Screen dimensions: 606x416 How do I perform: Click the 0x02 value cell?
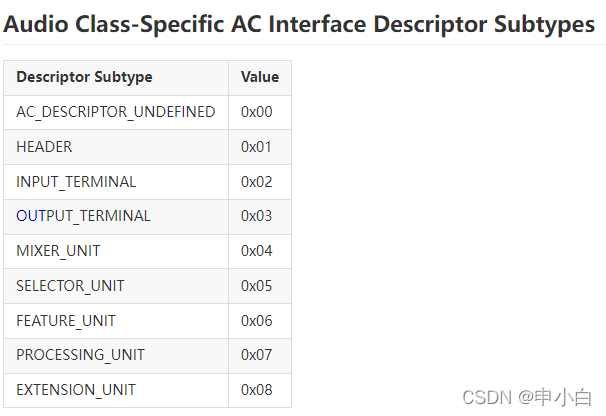pos(260,182)
